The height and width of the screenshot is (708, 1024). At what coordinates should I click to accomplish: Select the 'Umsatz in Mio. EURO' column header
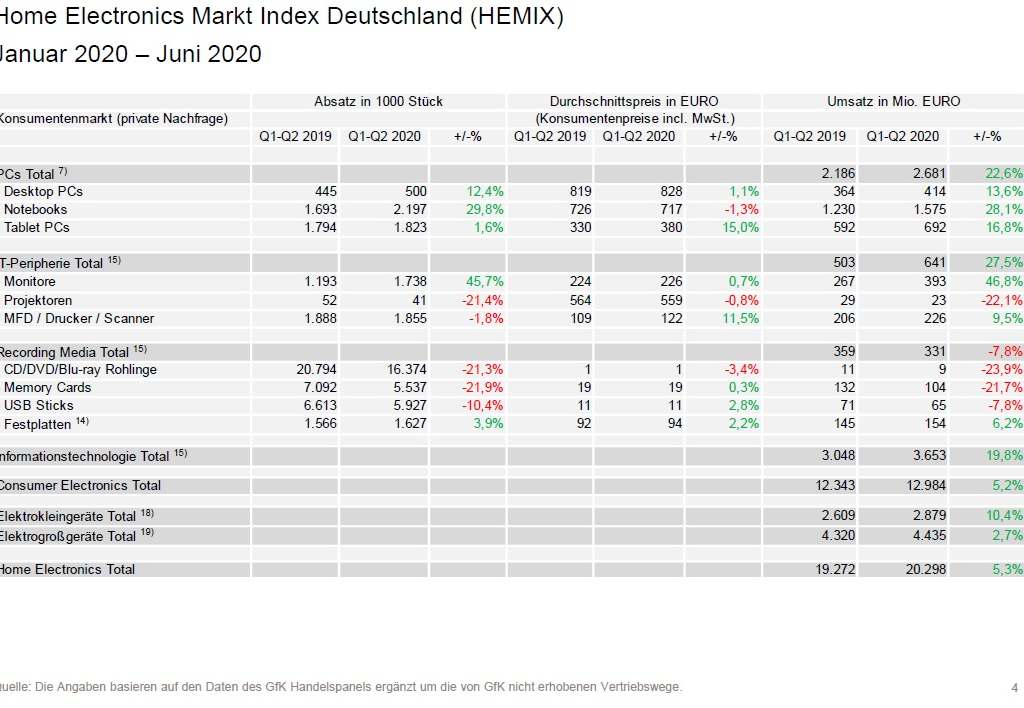[893, 101]
